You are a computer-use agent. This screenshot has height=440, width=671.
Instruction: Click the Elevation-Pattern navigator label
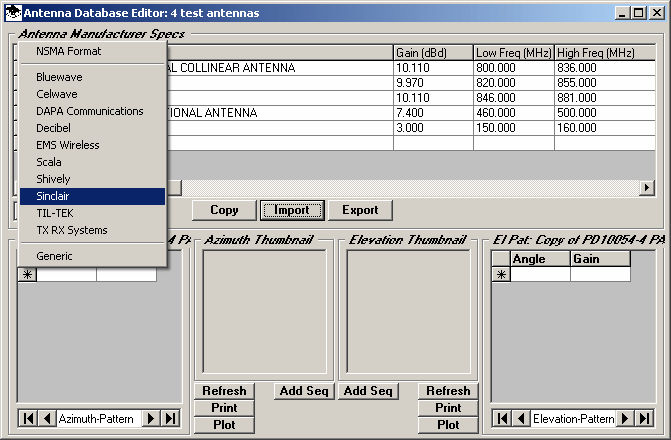(x=573, y=419)
